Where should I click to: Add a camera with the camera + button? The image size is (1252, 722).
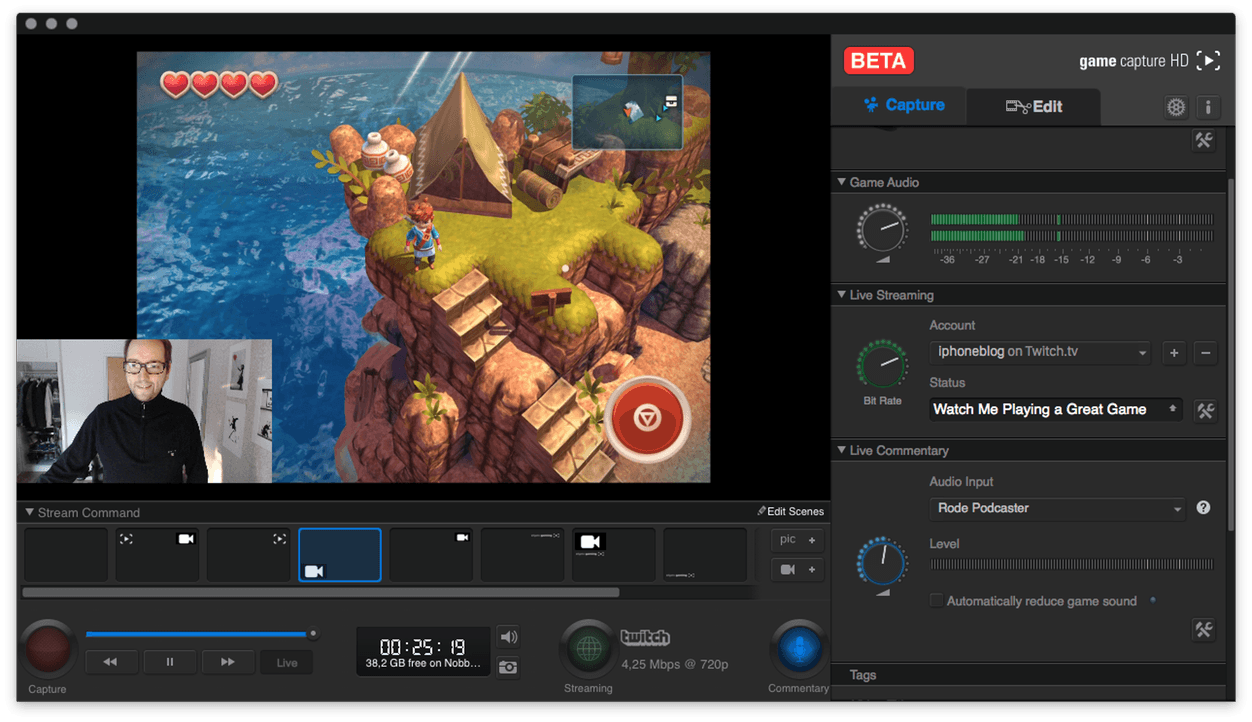(797, 570)
